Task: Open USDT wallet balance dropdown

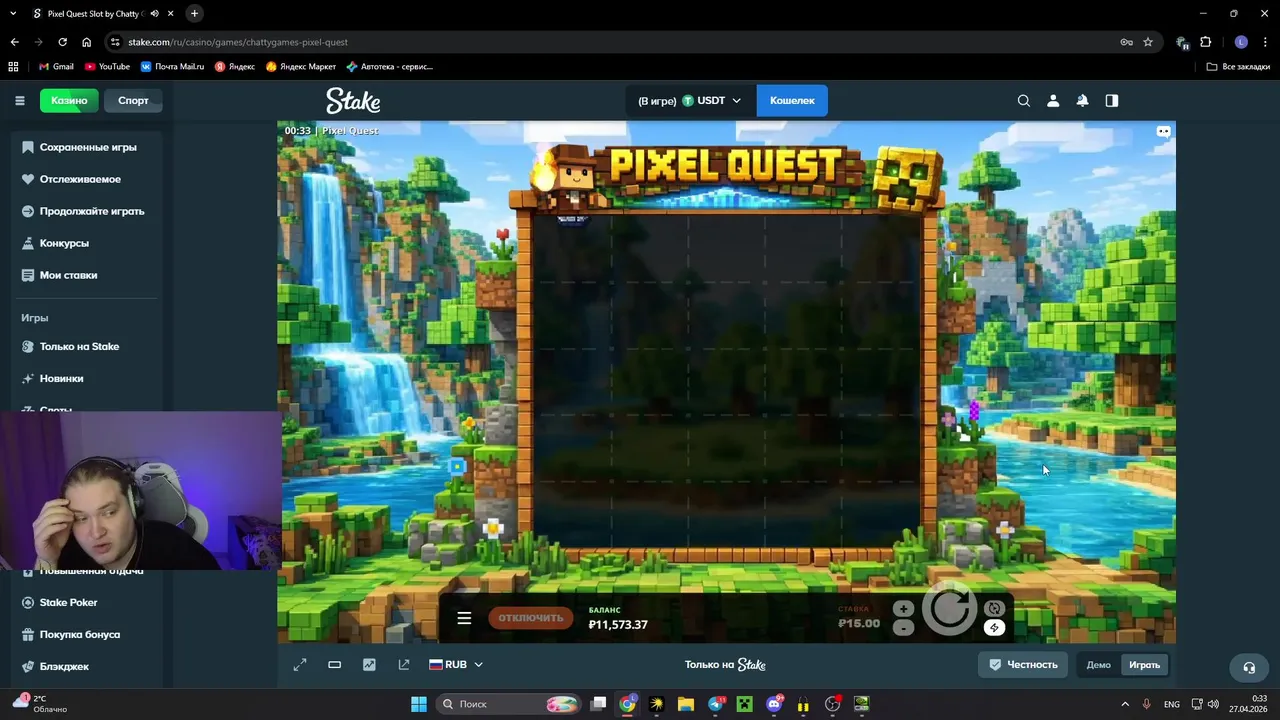Action: pyautogui.click(x=690, y=101)
